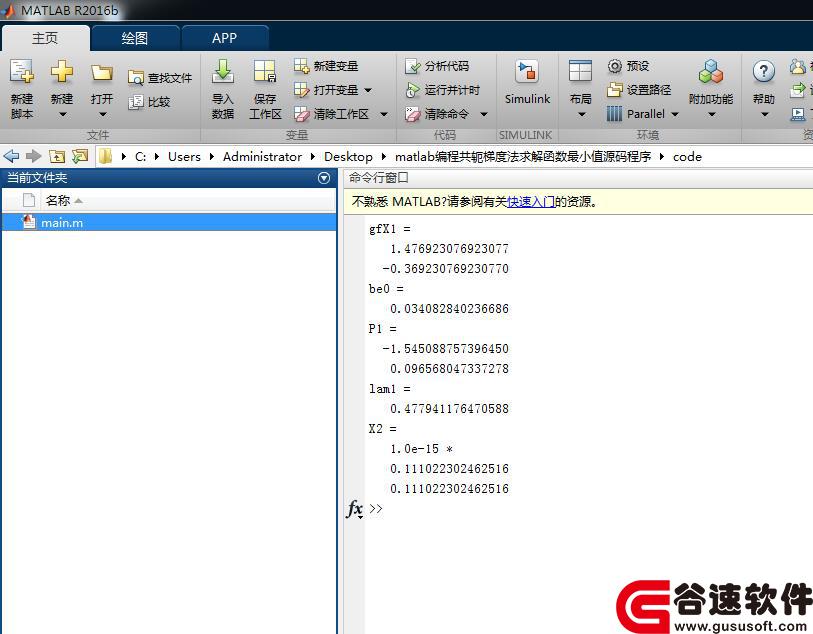Go up one folder level
The width and height of the screenshot is (813, 634).
point(57,156)
